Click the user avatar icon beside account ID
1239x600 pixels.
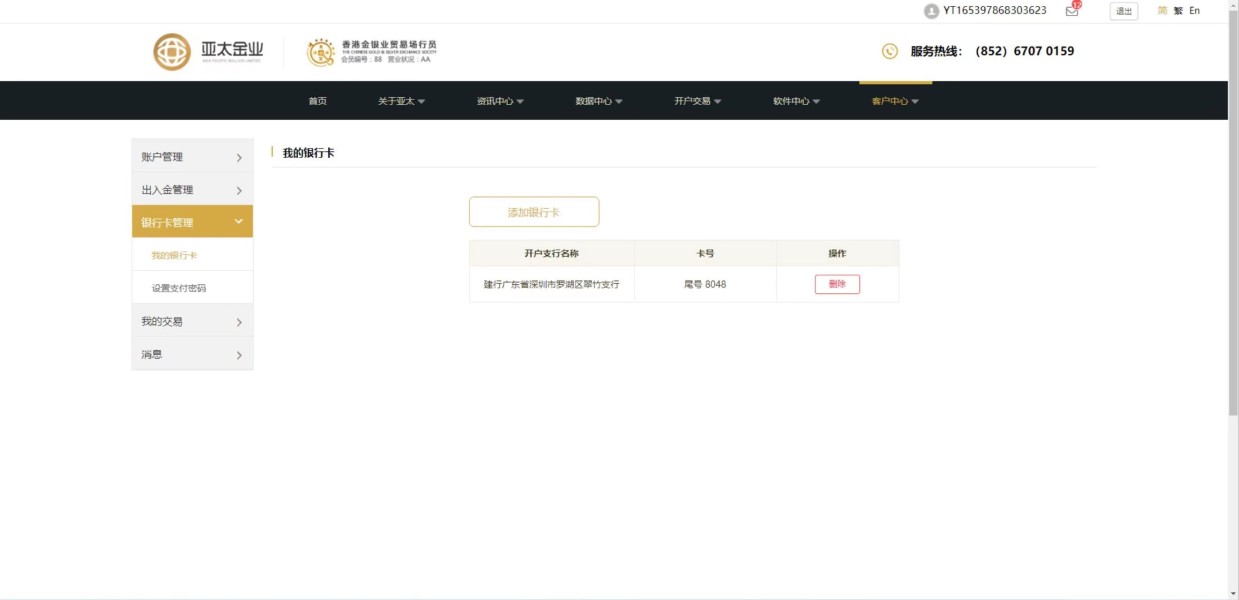click(931, 11)
